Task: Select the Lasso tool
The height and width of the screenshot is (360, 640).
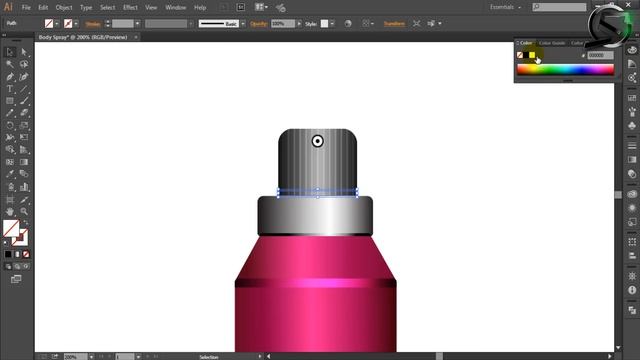Action: click(24, 64)
